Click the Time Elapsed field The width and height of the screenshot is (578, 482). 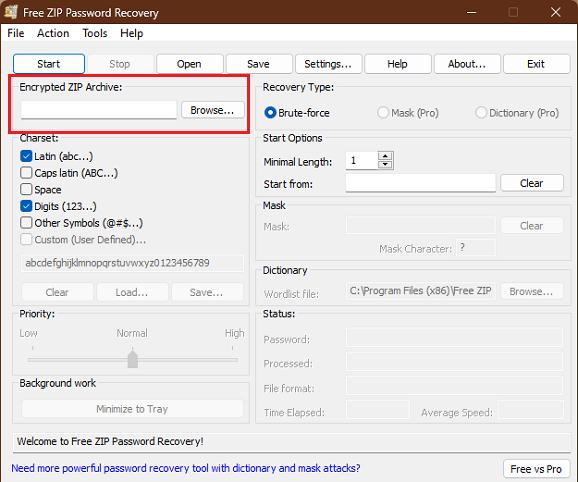[x=378, y=410]
